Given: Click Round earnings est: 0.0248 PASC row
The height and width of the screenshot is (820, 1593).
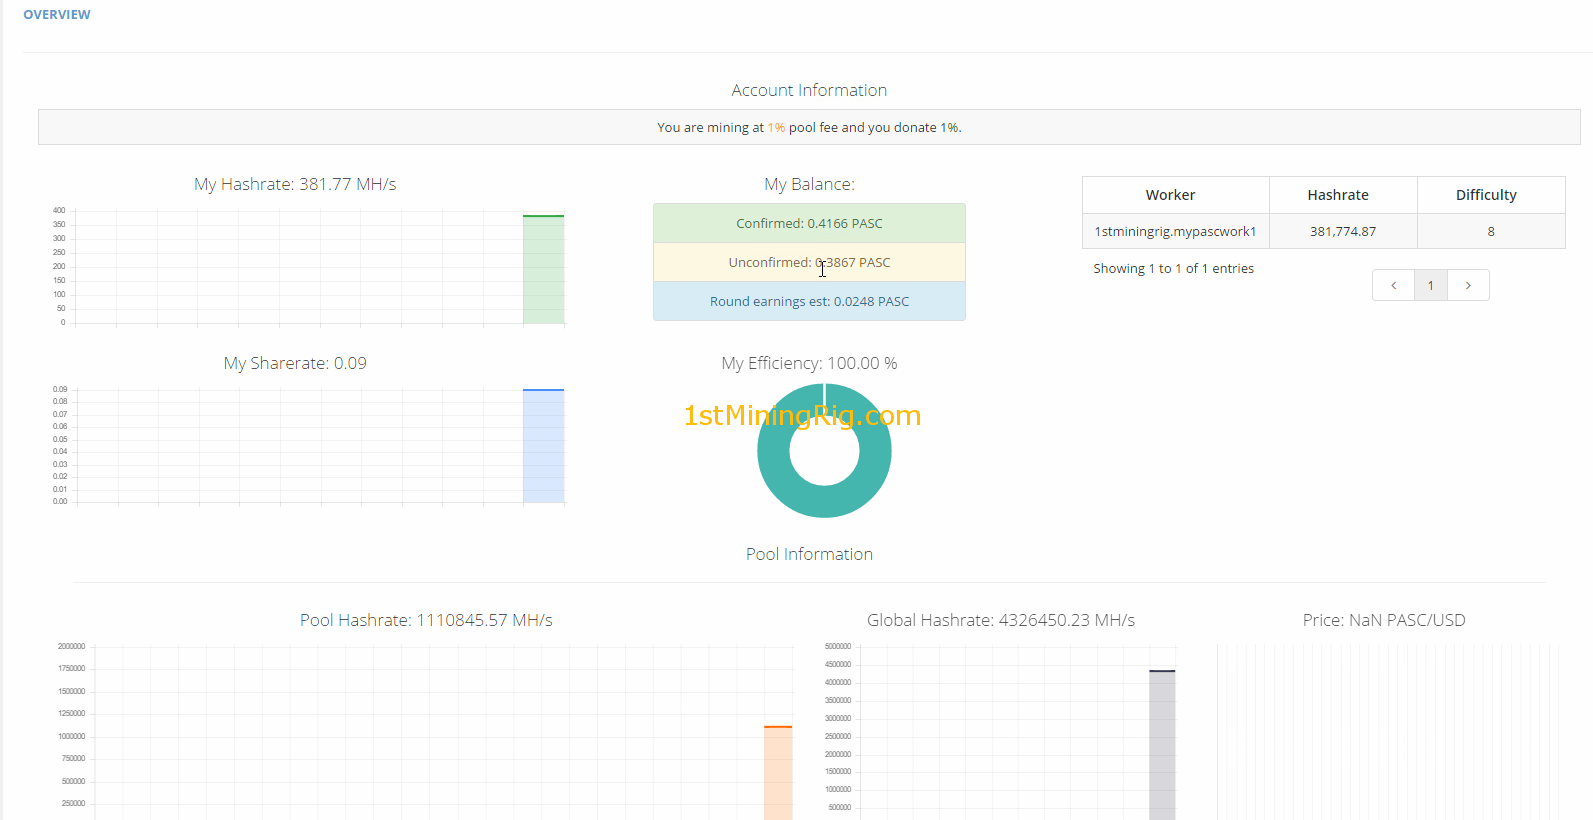Looking at the screenshot, I should (809, 301).
